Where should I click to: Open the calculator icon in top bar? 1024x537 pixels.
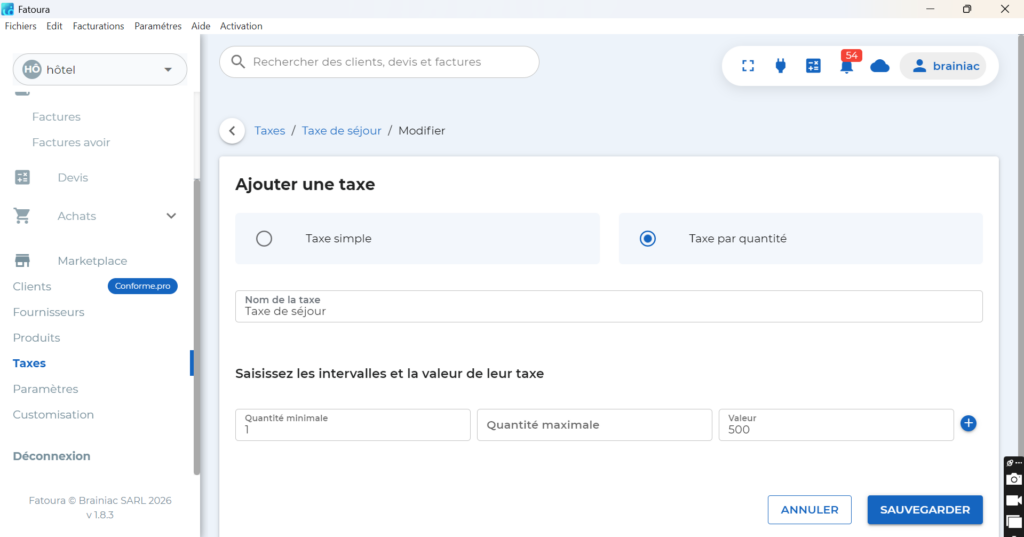pos(813,66)
